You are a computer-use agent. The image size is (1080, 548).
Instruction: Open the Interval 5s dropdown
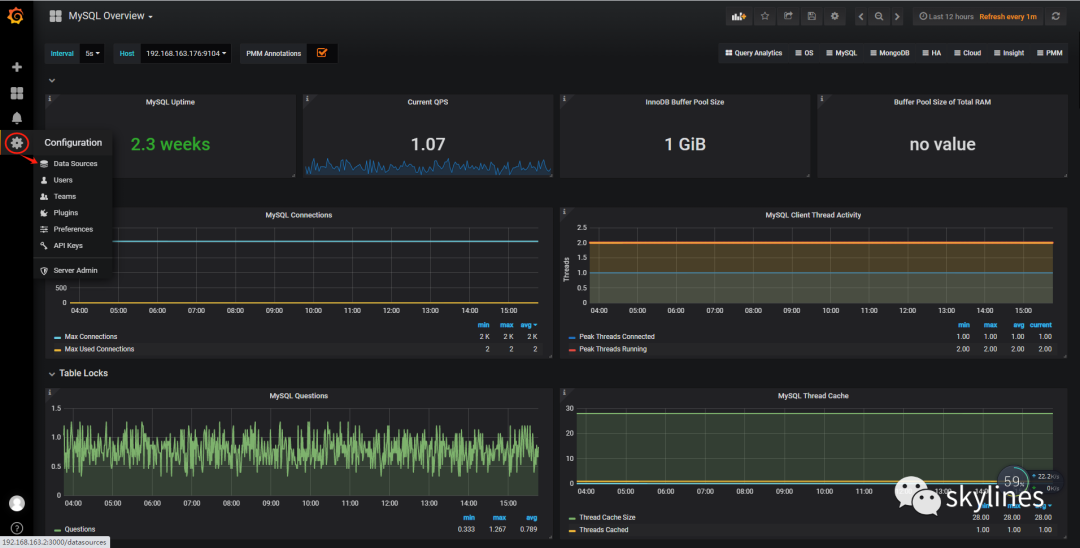pos(92,53)
